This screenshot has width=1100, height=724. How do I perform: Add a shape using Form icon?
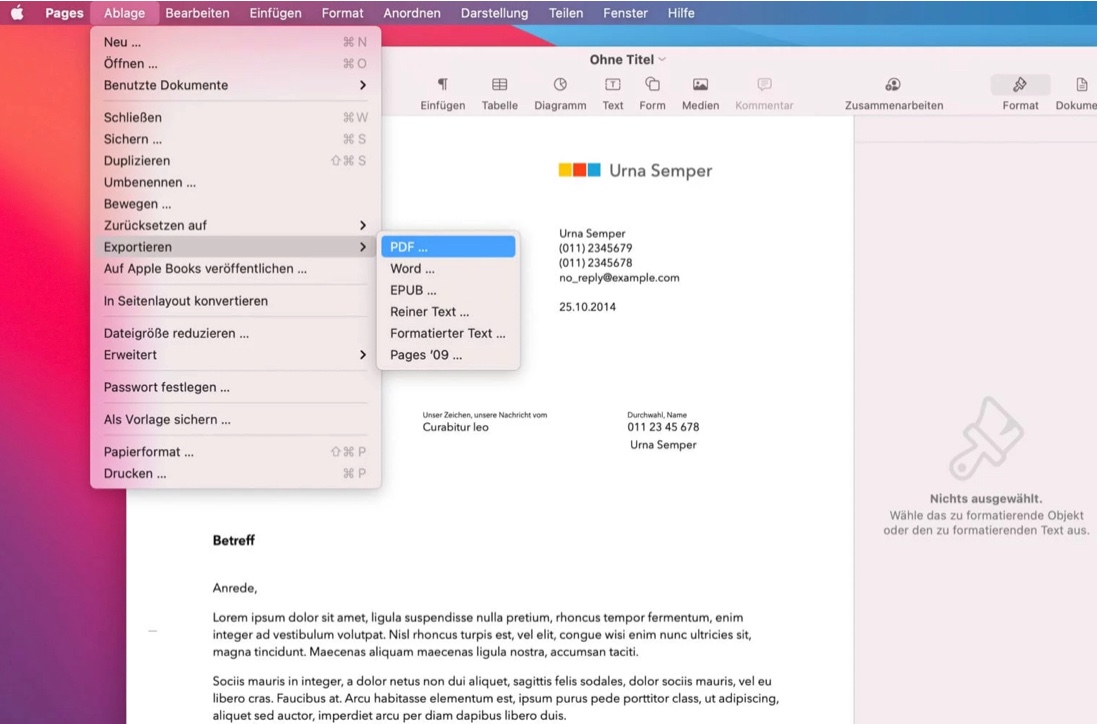652,85
